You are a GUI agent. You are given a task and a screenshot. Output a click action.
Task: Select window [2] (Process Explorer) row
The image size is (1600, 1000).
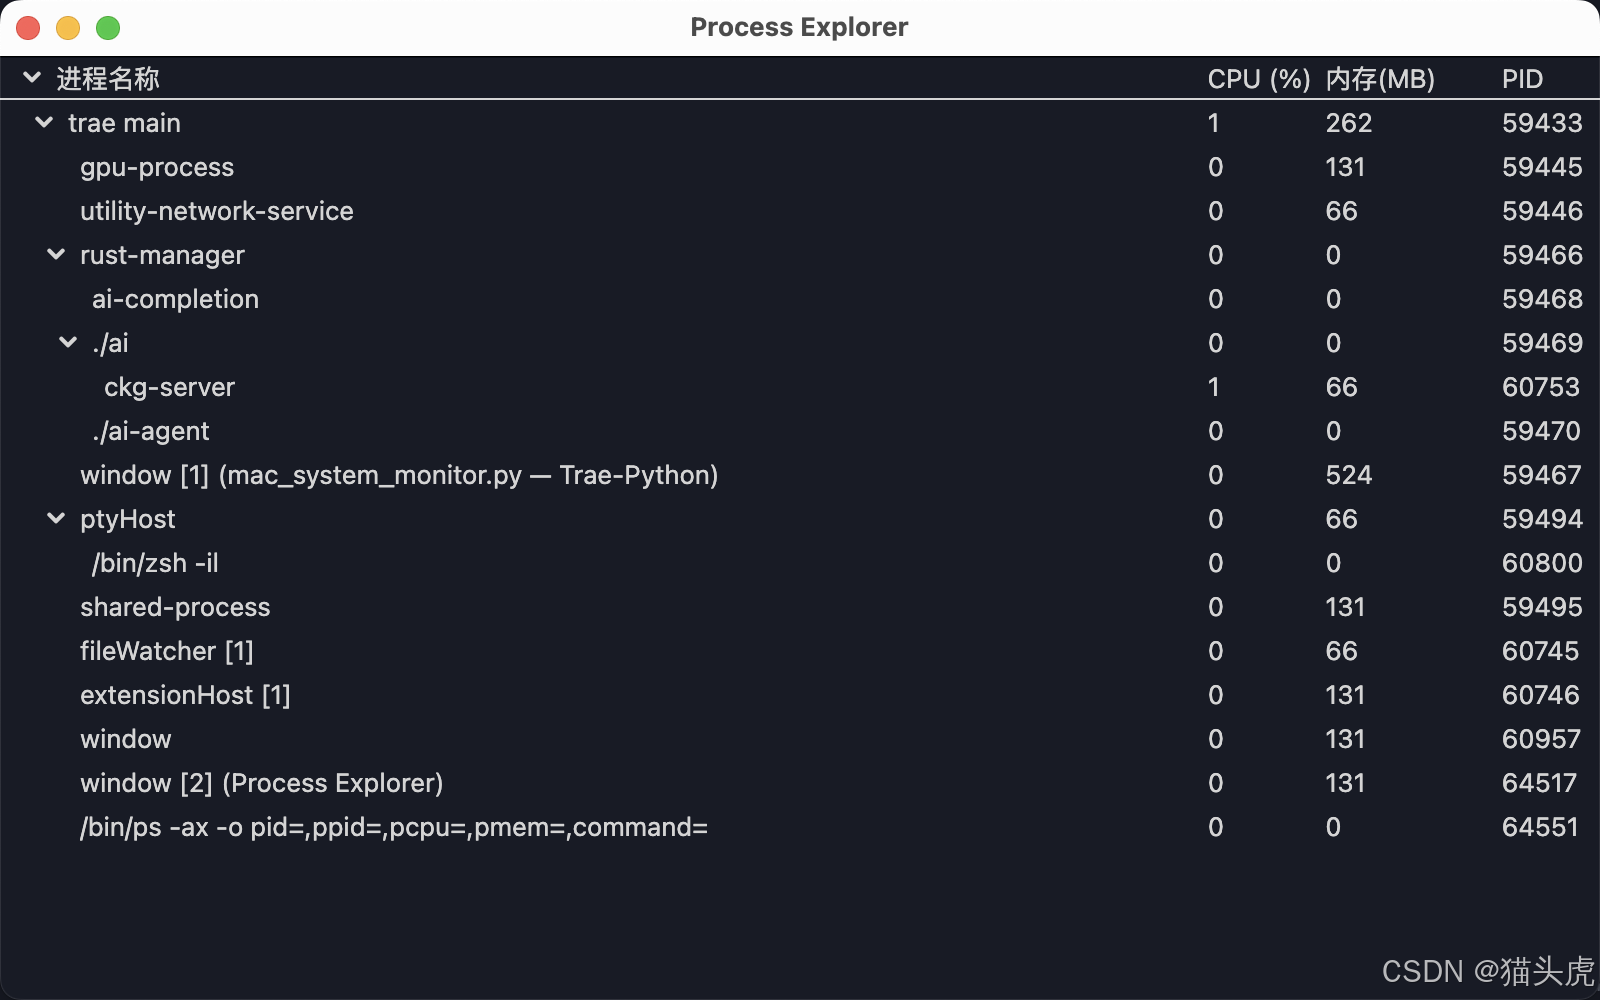point(261,783)
